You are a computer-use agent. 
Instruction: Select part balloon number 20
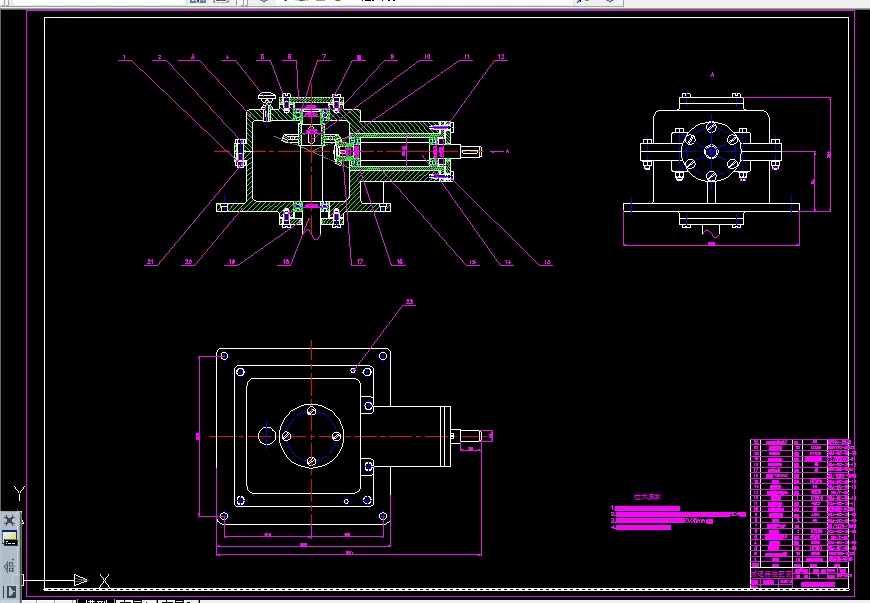click(x=188, y=262)
